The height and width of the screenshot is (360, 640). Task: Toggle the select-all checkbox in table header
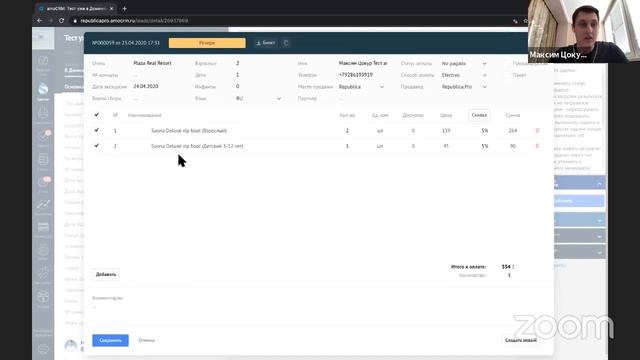pyautogui.click(x=96, y=115)
